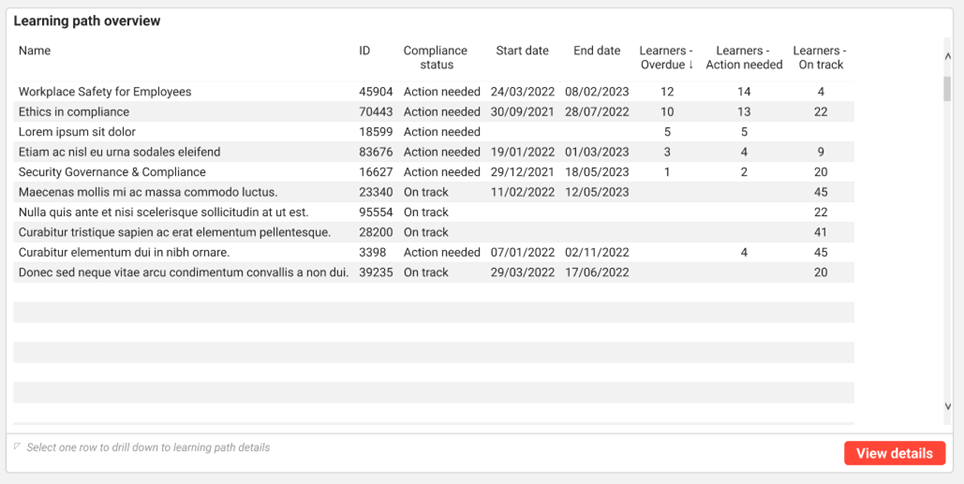This screenshot has width=964, height=484.
Task: Click the View details button
Action: point(894,453)
